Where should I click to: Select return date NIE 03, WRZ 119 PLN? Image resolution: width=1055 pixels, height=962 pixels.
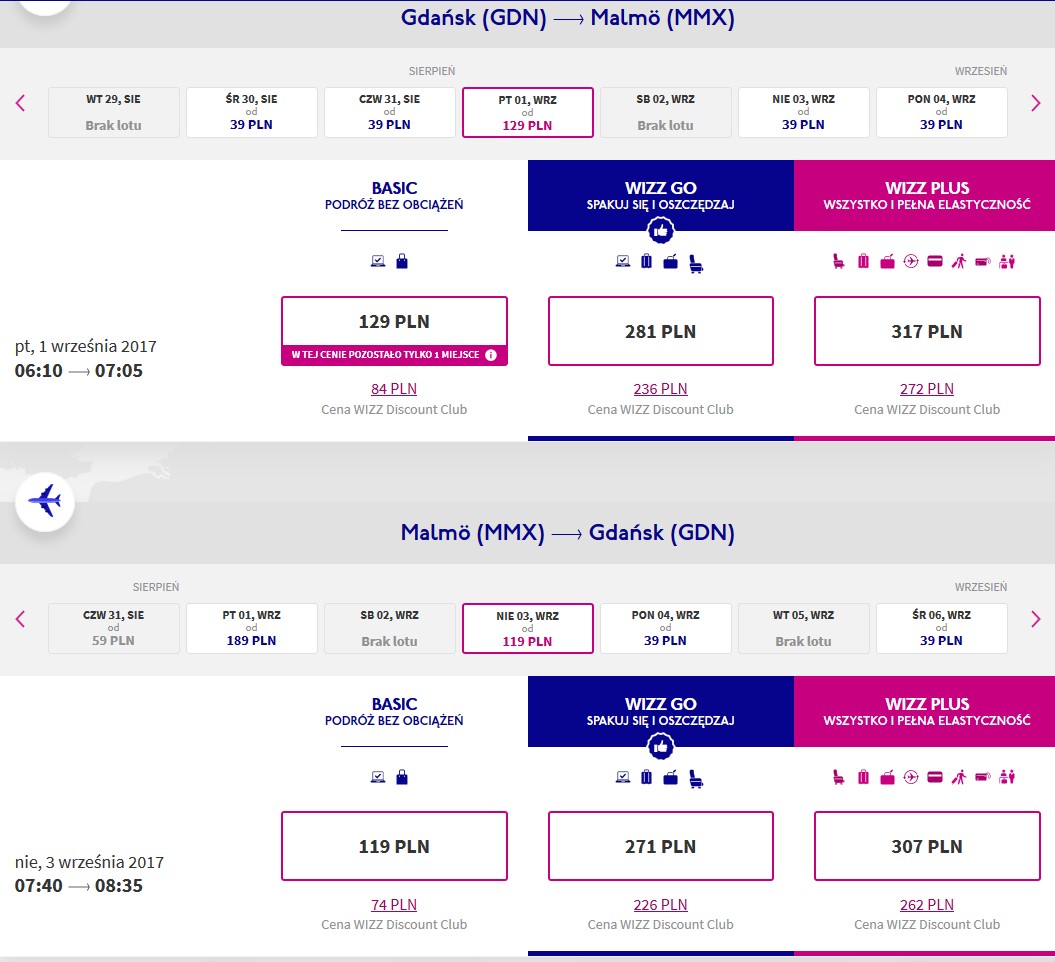(x=528, y=628)
